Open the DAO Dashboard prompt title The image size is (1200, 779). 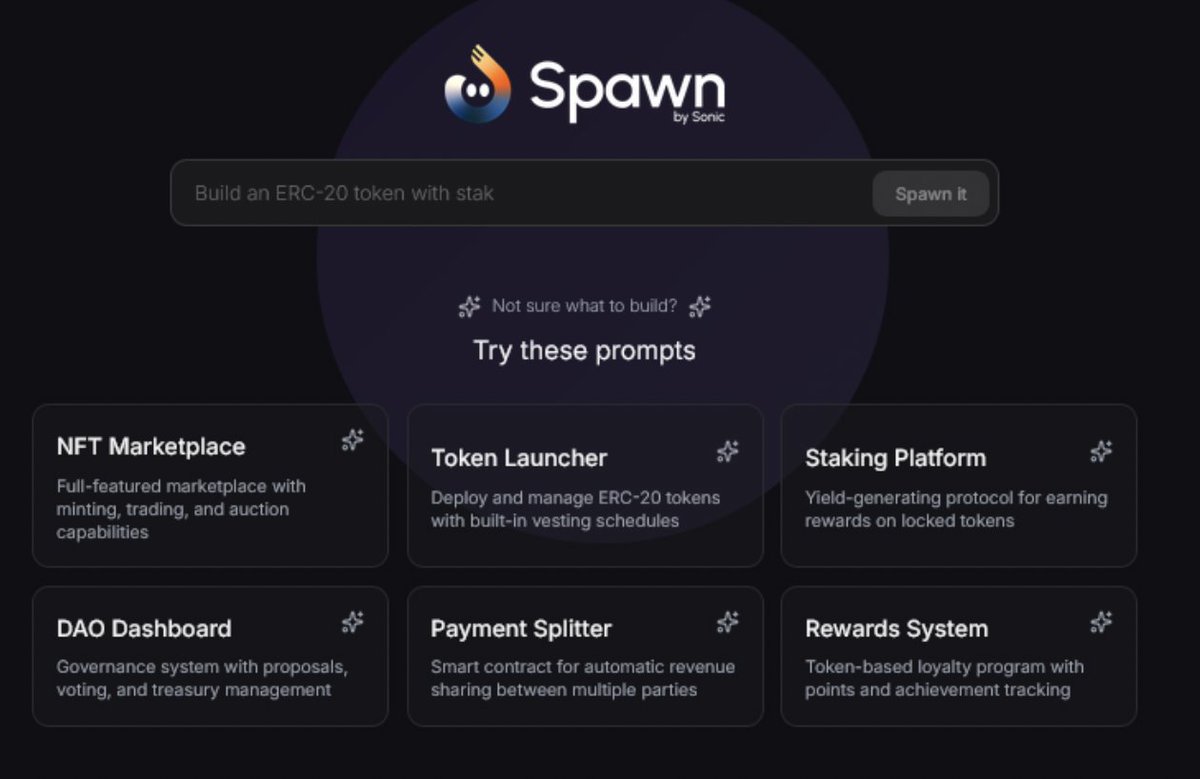[x=144, y=629]
